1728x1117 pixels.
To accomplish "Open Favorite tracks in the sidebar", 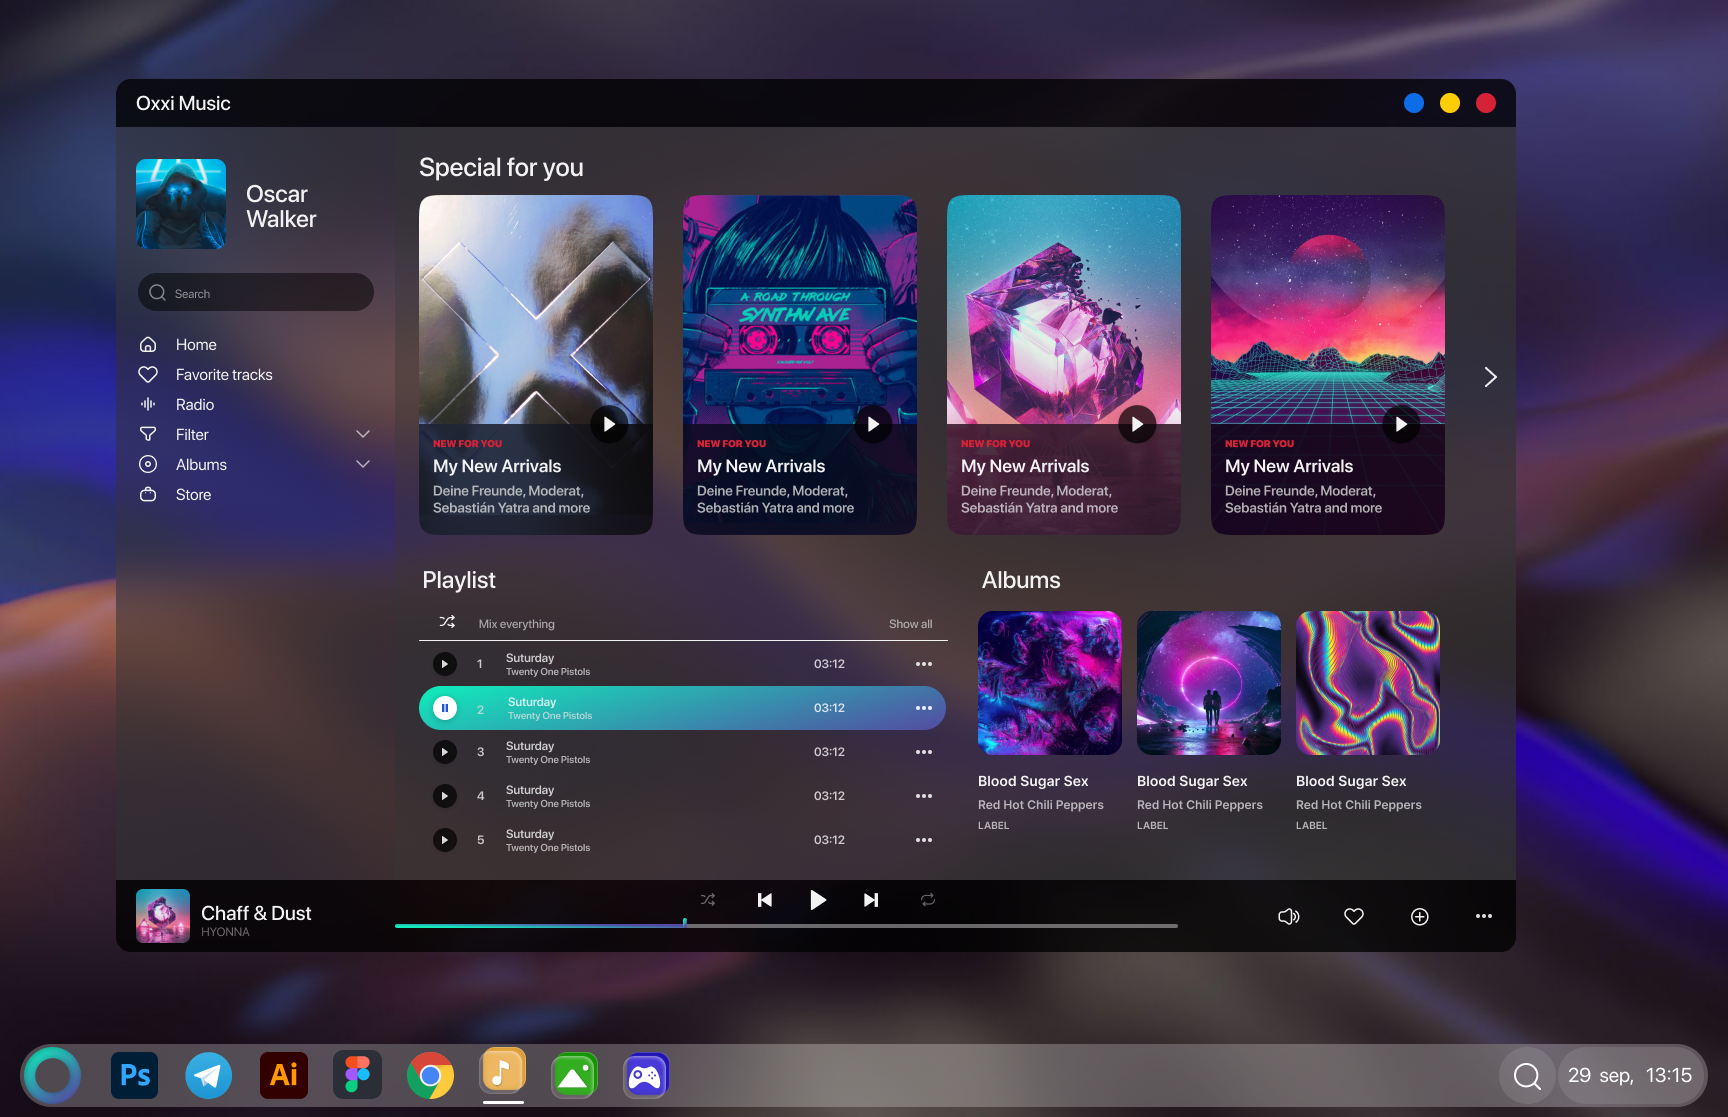I will (224, 374).
